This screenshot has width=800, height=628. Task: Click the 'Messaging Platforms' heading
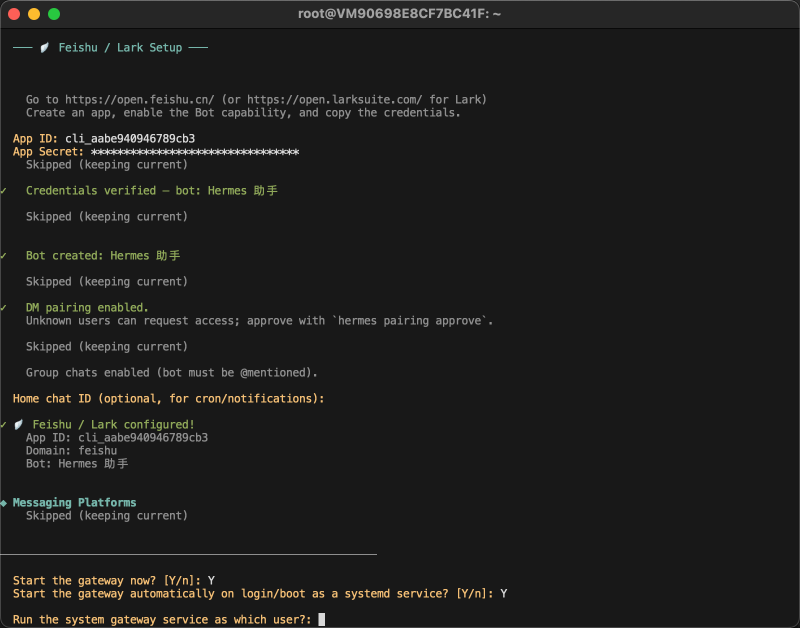(74, 503)
